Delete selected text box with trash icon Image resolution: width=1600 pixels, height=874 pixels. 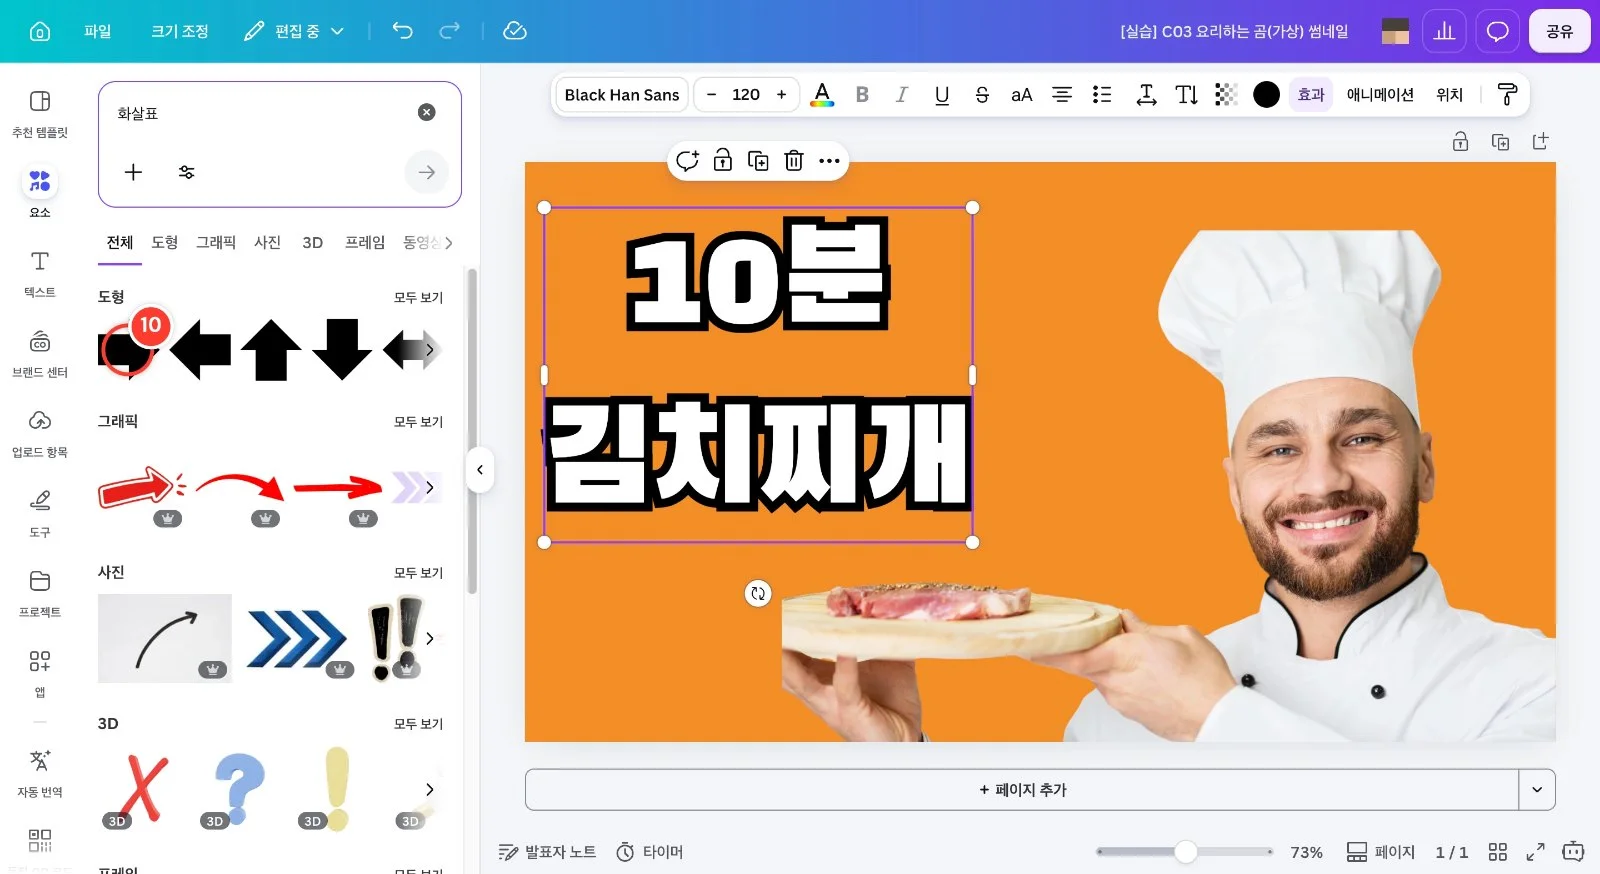[x=794, y=160]
